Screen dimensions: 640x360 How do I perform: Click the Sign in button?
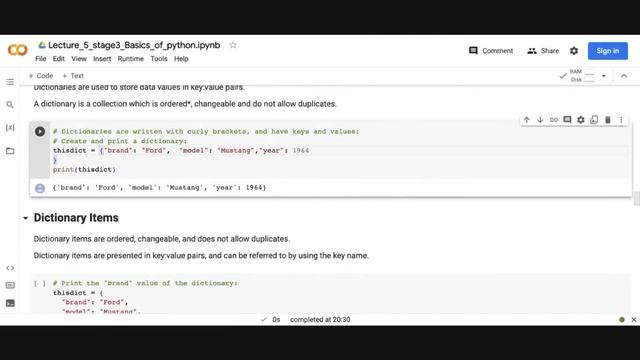pyautogui.click(x=608, y=51)
